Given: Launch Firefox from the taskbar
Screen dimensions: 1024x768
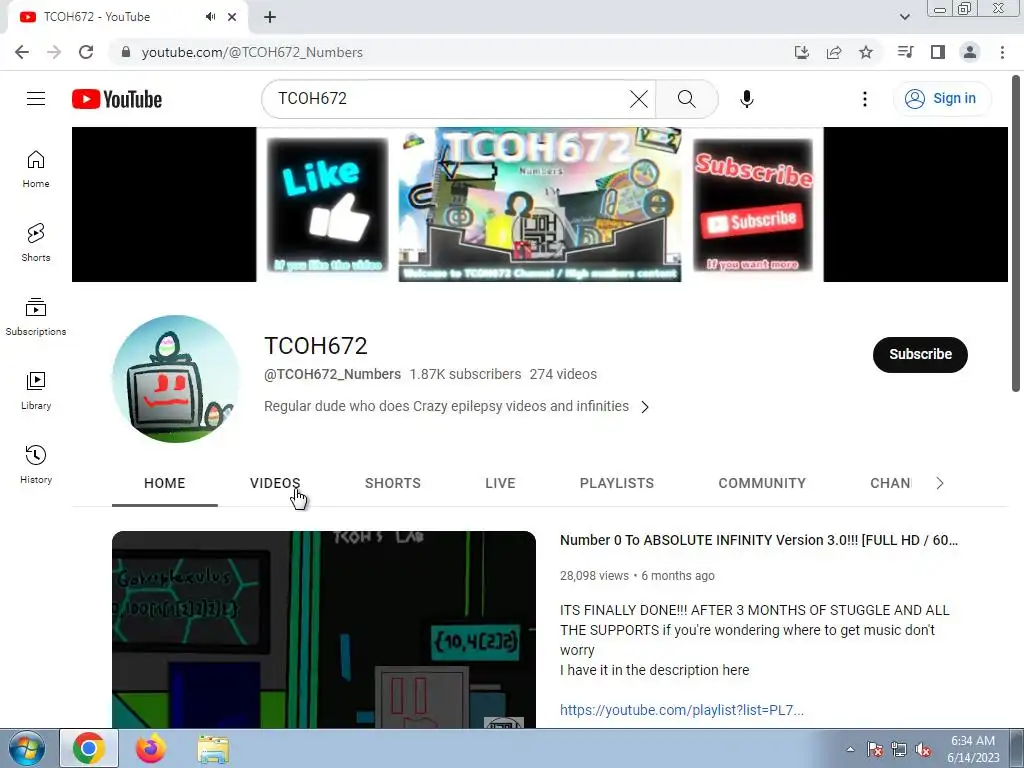Looking at the screenshot, I should (x=150, y=748).
